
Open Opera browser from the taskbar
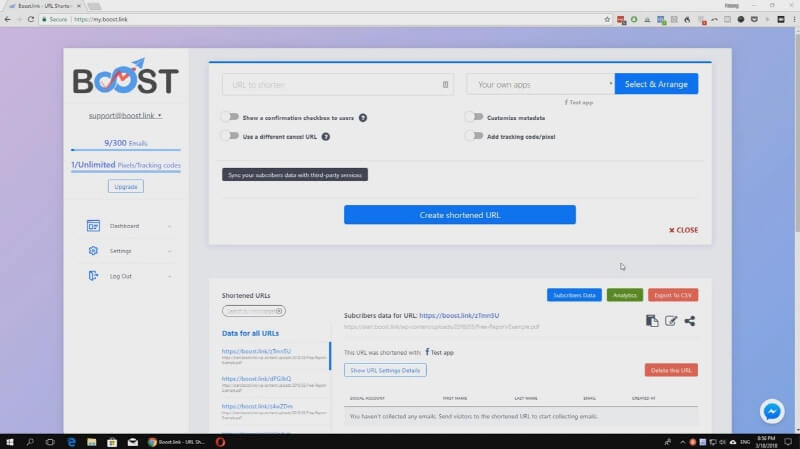pyautogui.click(x=220, y=442)
